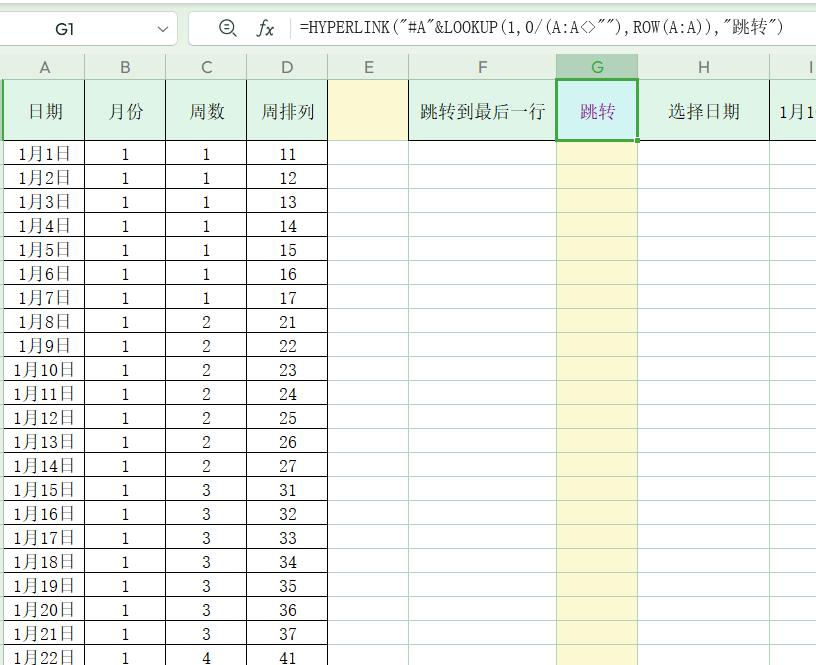Select the 周排列 value 16
Screen dimensions: 816x665
[287, 274]
